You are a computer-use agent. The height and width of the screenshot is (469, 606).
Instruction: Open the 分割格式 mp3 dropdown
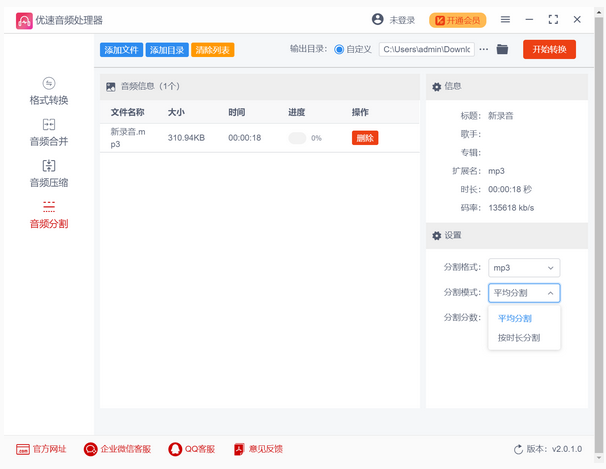[x=524, y=268]
